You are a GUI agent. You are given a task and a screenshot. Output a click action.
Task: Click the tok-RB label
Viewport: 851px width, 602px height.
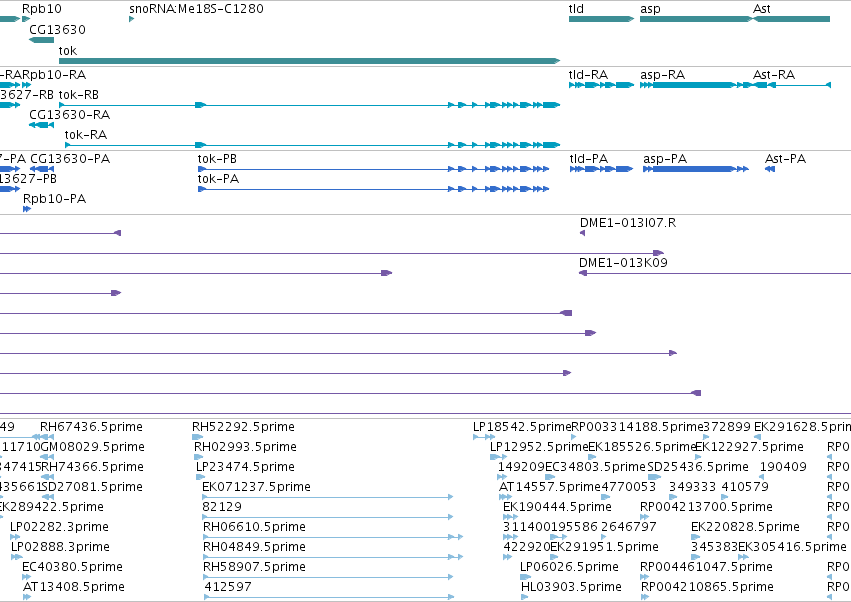(x=79, y=94)
